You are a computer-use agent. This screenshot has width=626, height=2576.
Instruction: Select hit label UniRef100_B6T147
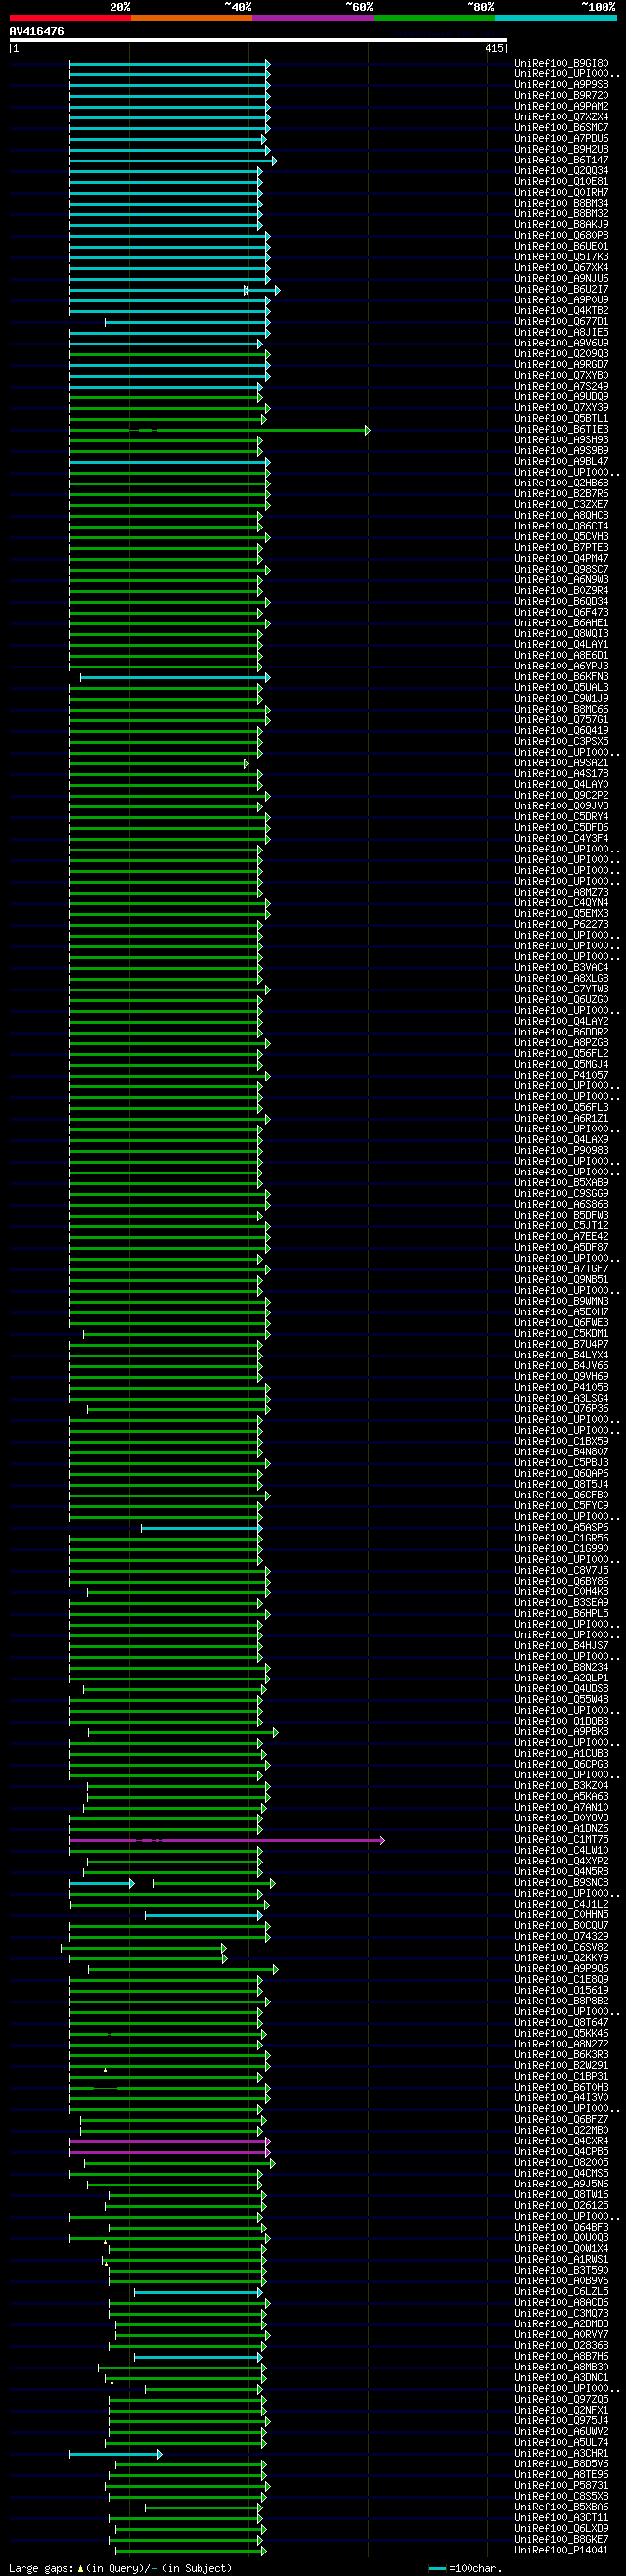click(x=561, y=161)
